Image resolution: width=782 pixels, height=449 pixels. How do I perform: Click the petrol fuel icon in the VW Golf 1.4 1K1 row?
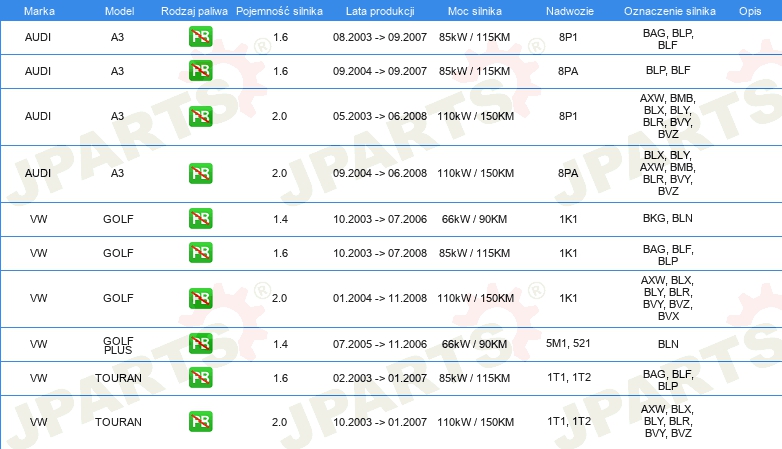(200, 219)
